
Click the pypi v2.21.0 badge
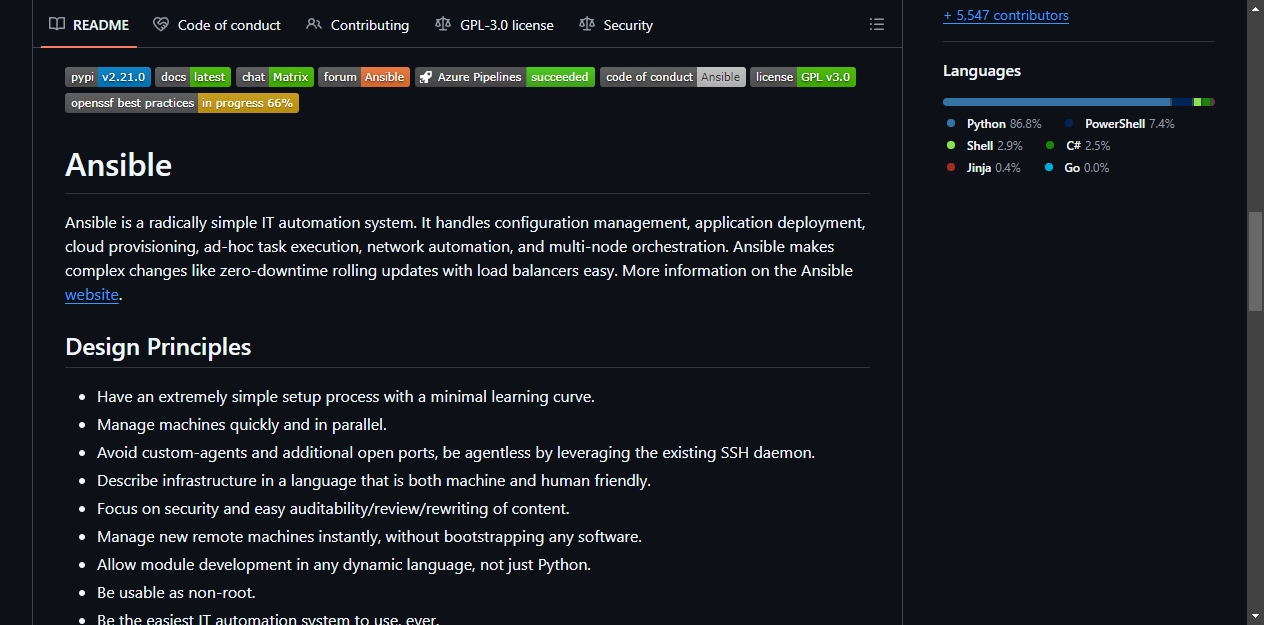[108, 77]
